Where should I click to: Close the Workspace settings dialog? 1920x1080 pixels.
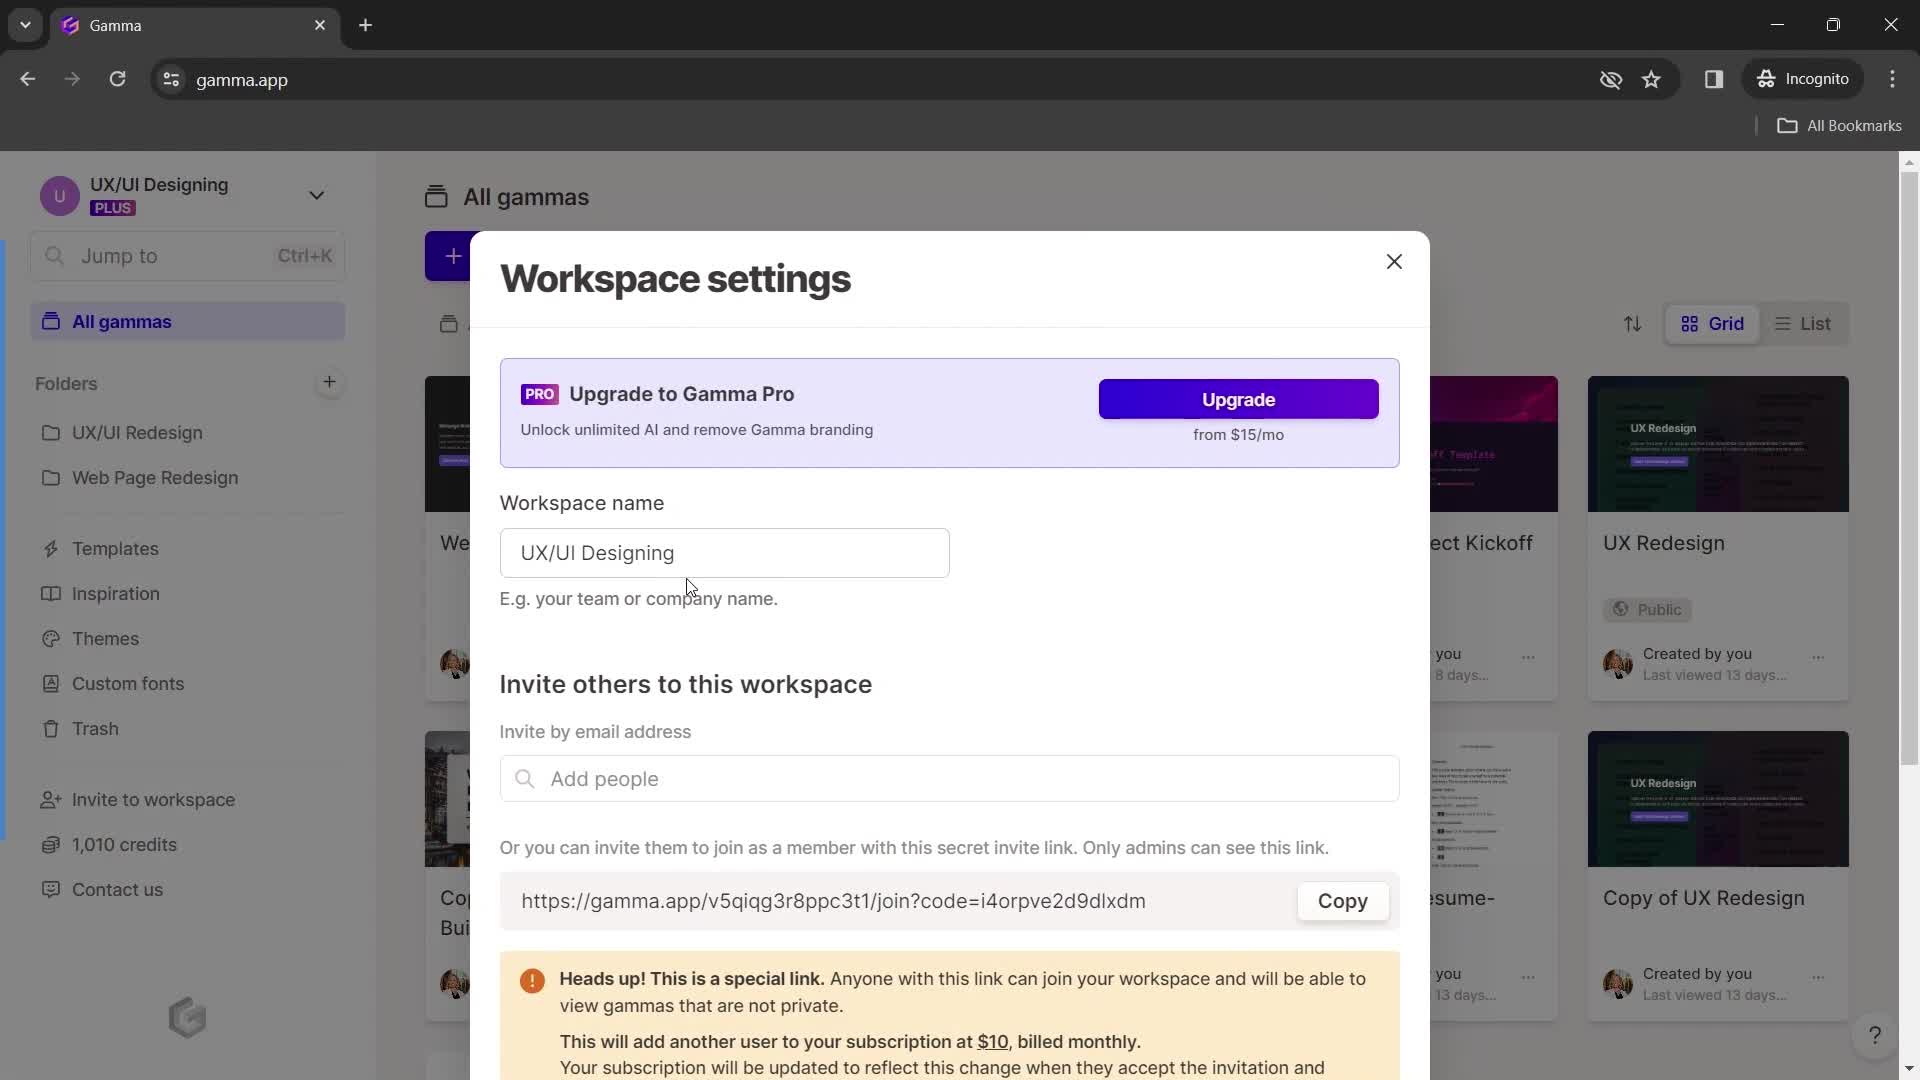pyautogui.click(x=1394, y=262)
